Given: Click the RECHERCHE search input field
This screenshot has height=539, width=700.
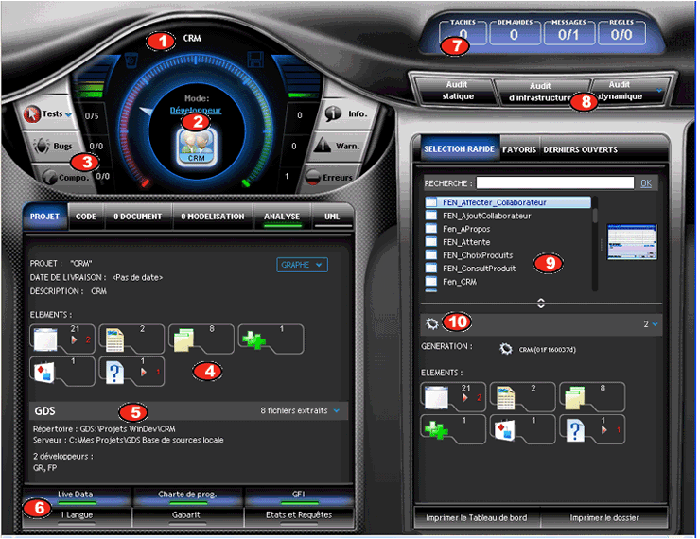Looking at the screenshot, I should (555, 184).
